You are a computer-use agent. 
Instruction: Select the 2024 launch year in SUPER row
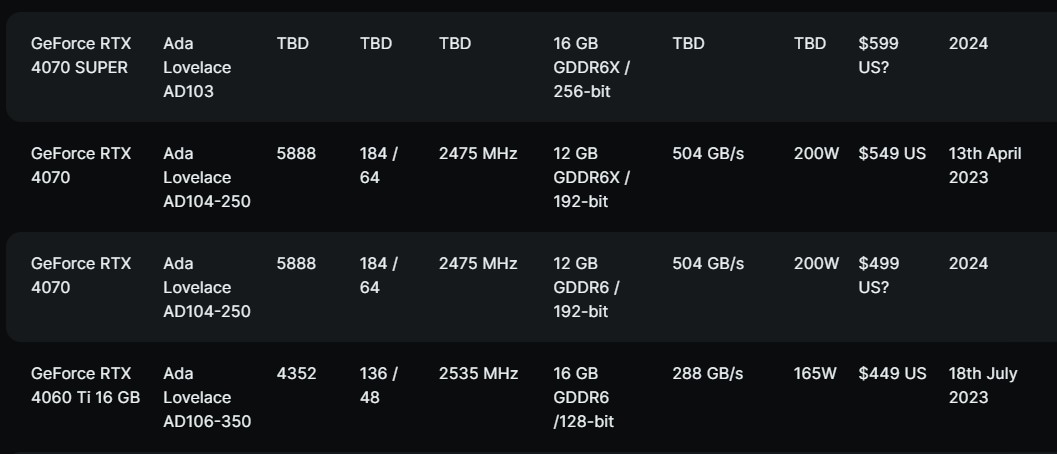click(968, 44)
